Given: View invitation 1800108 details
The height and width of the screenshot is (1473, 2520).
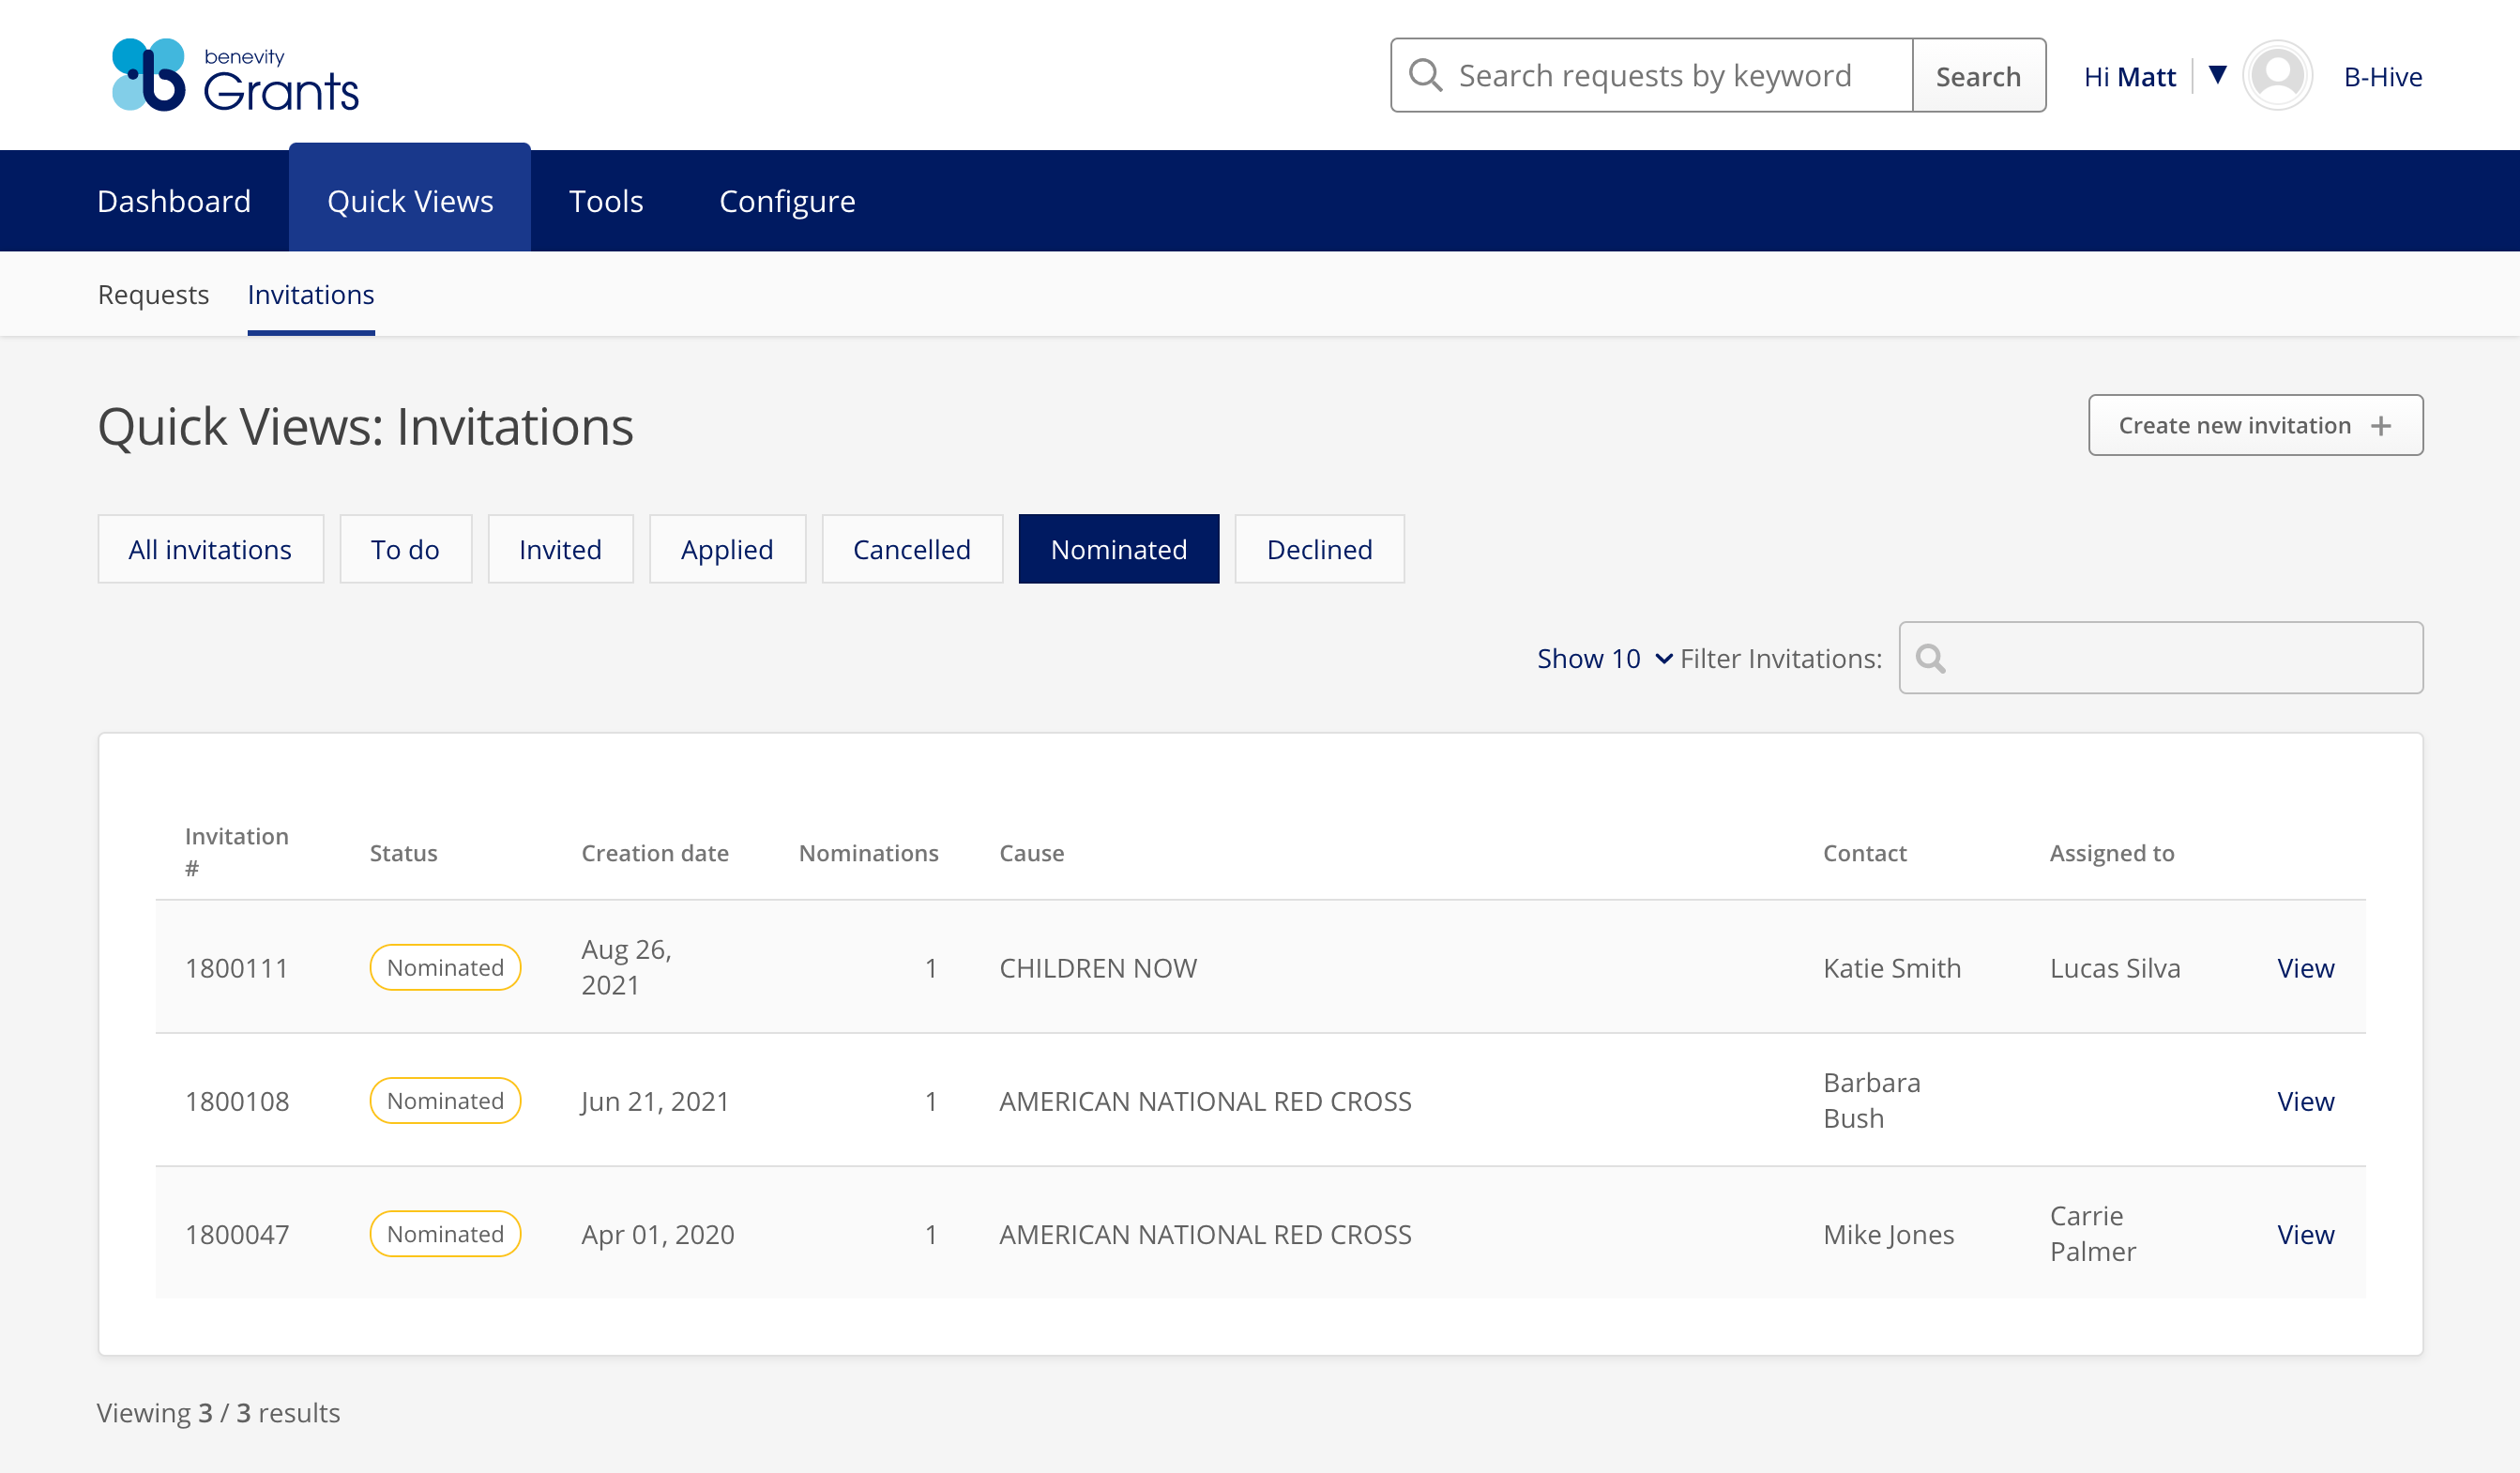Looking at the screenshot, I should coord(2305,1101).
